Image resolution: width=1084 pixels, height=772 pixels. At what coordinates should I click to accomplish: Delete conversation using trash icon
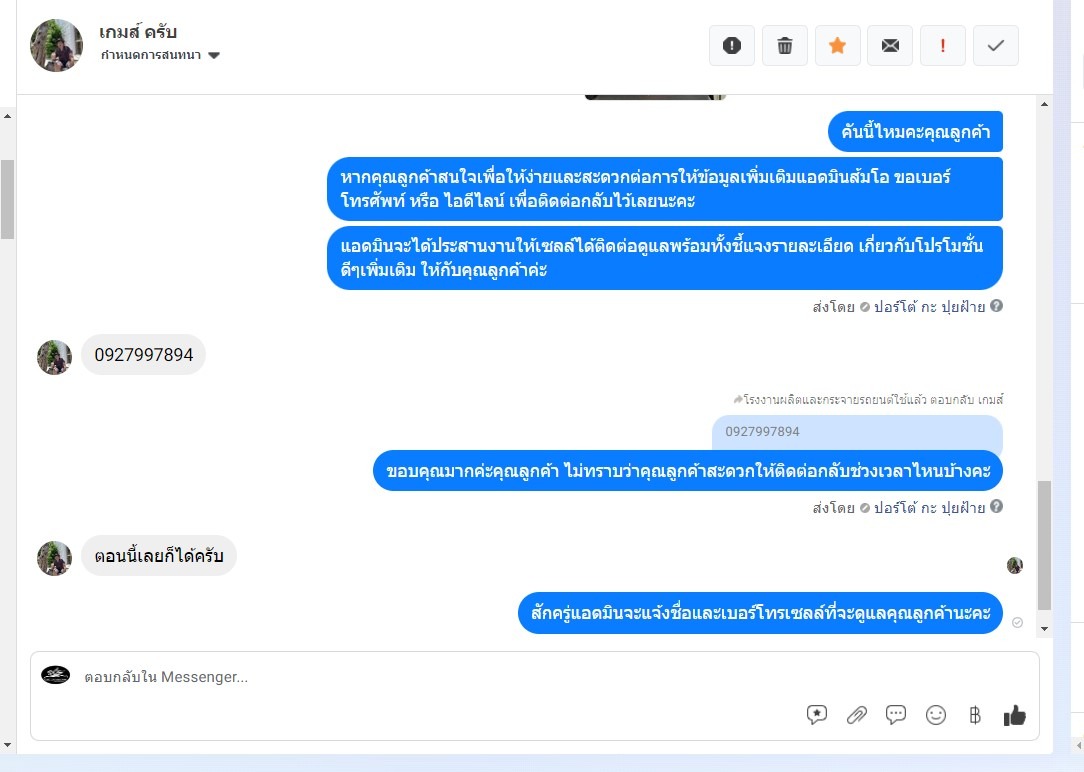pyautogui.click(x=785, y=46)
